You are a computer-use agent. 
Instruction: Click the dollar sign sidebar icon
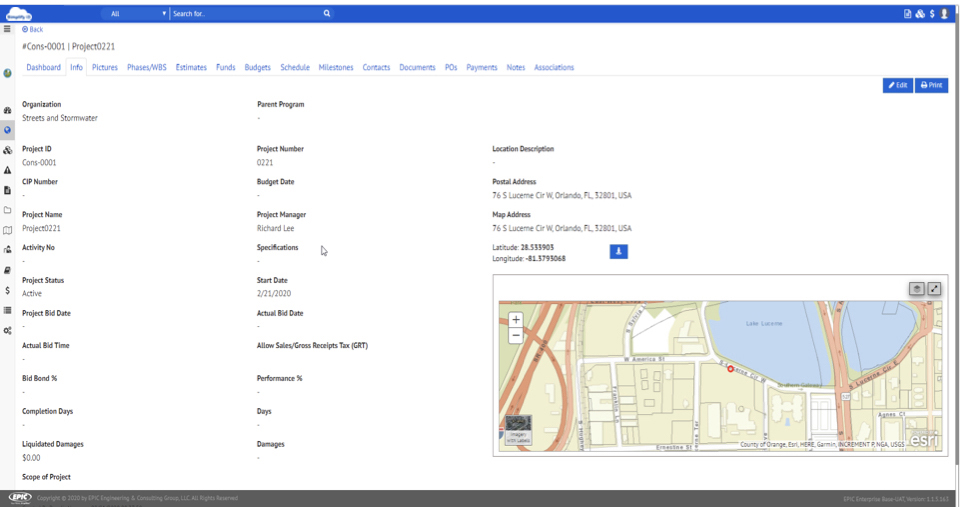7,290
